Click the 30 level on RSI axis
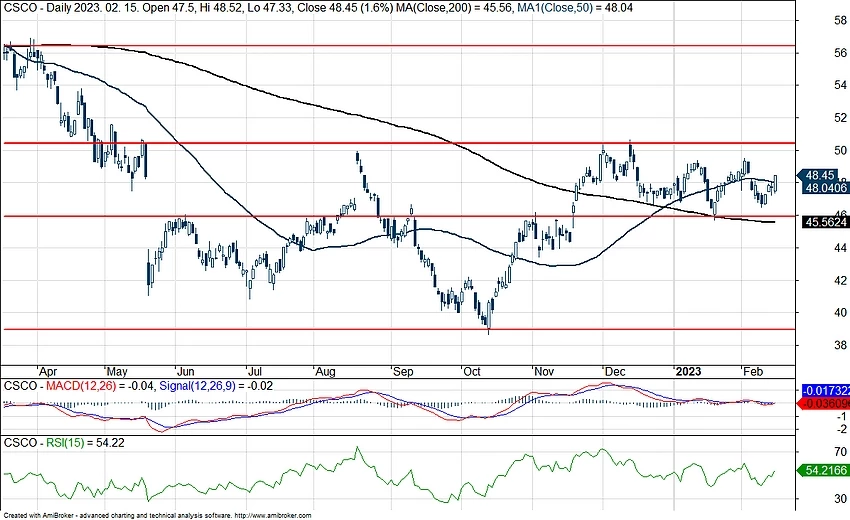 (x=840, y=499)
